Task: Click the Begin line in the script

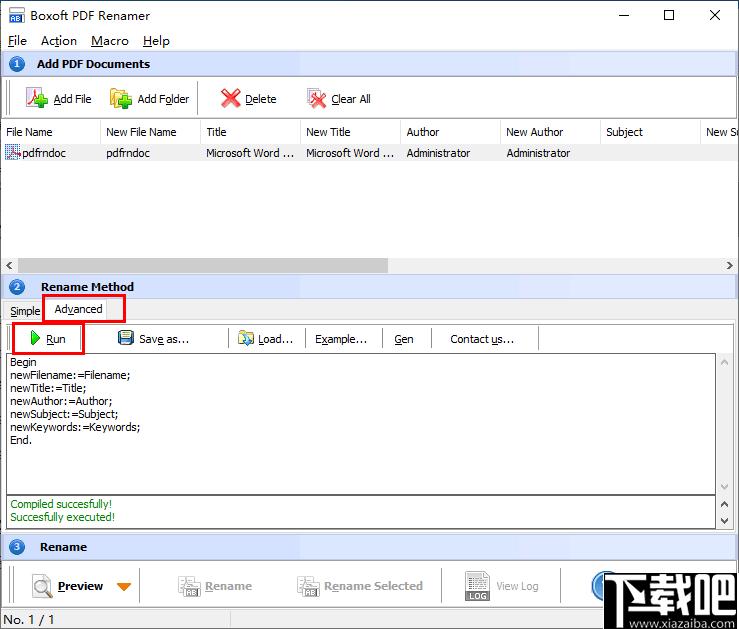Action: click(23, 362)
